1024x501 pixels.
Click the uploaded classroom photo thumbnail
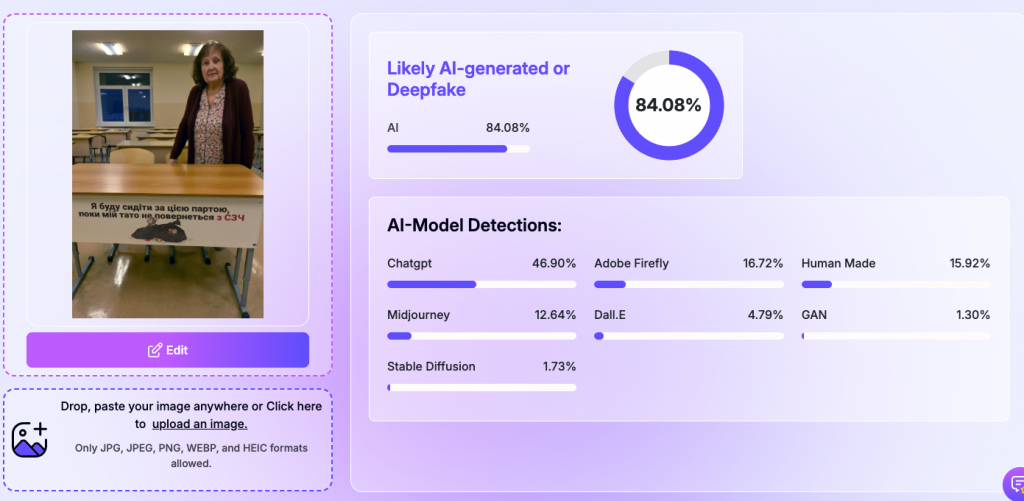click(x=167, y=174)
